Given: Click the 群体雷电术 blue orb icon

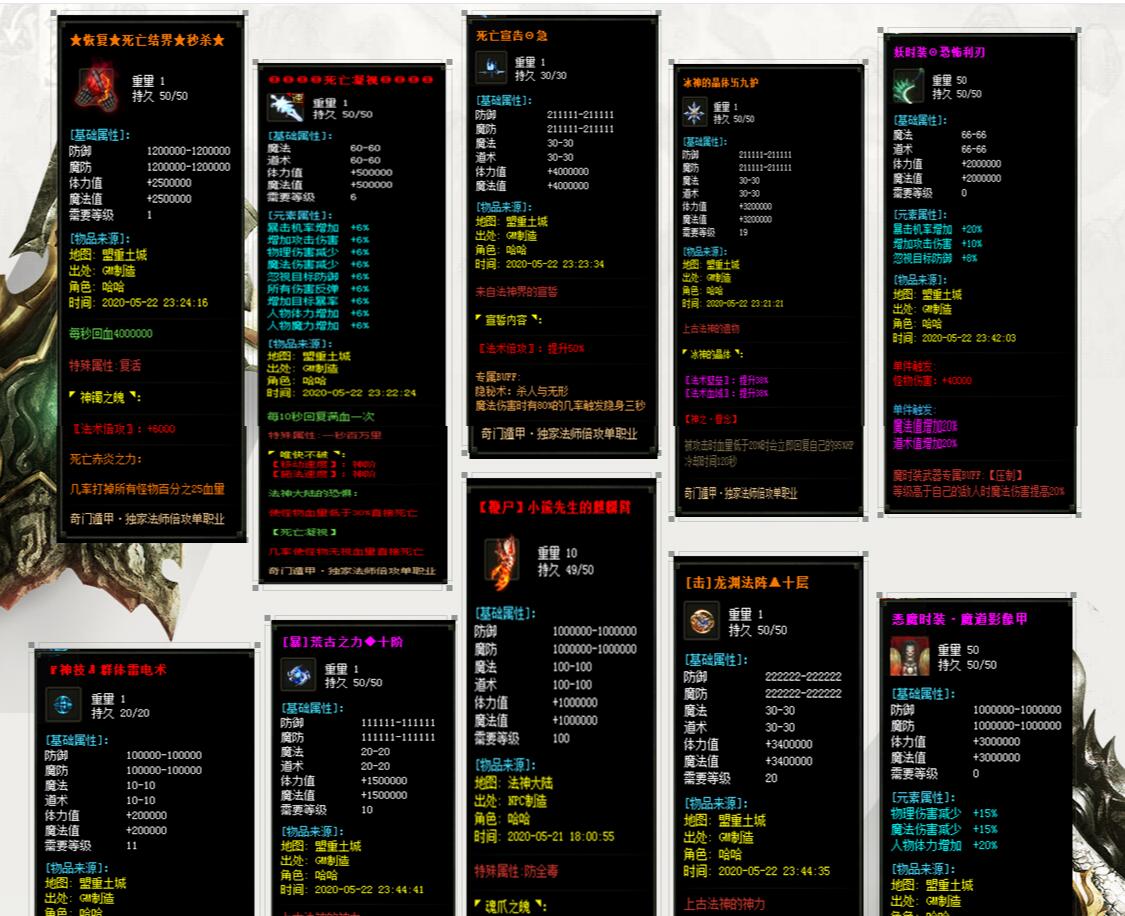Looking at the screenshot, I should pyautogui.click(x=63, y=705).
